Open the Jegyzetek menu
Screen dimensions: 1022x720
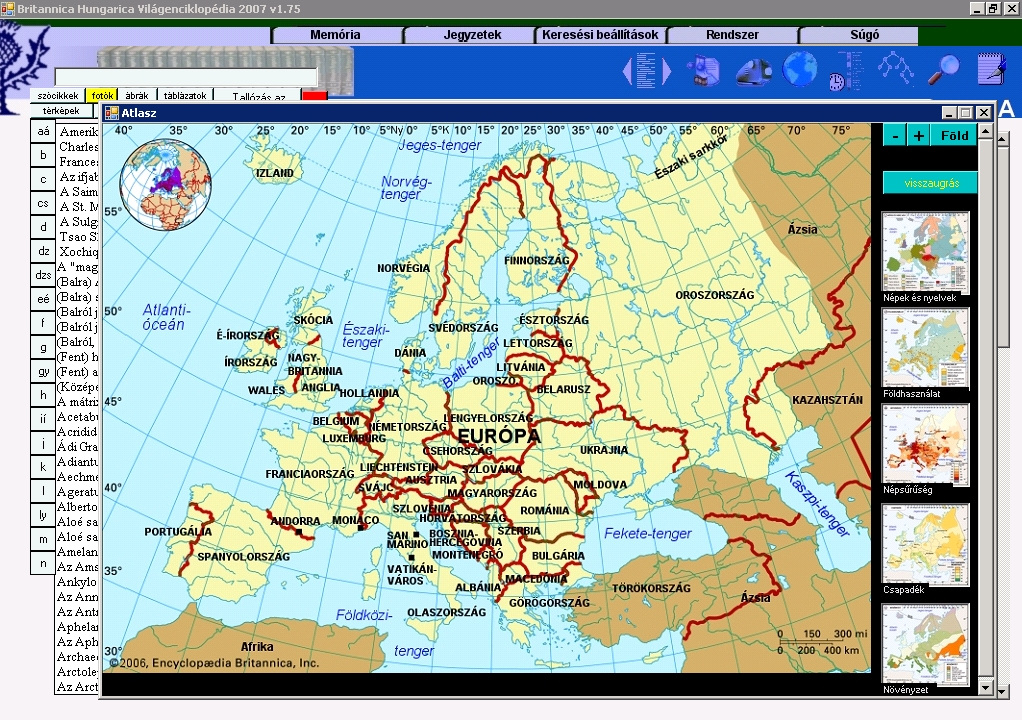click(x=472, y=35)
